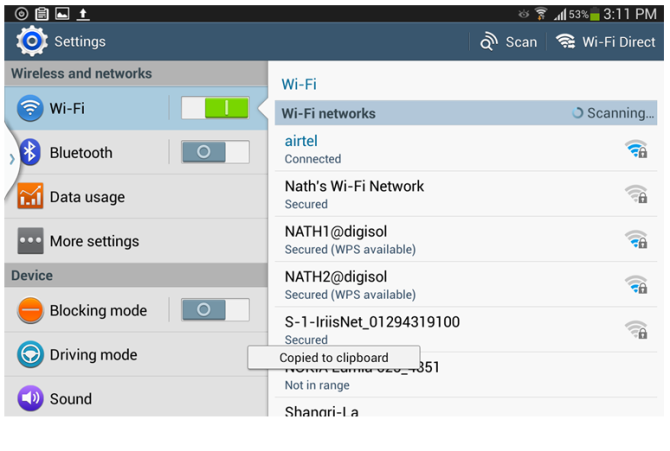Viewport: 670px width, 451px height.
Task: Tap the Device section header
Action: 136,275
